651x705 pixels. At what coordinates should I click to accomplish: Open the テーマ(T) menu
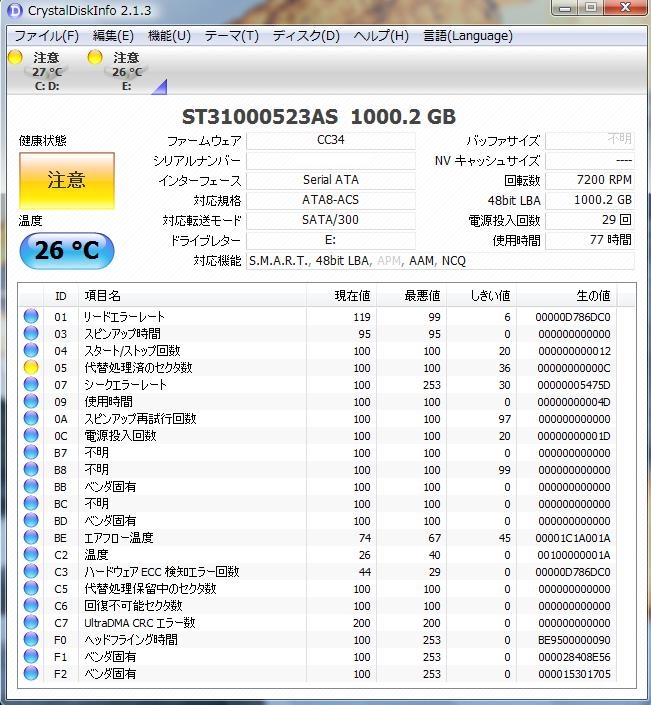click(x=232, y=36)
